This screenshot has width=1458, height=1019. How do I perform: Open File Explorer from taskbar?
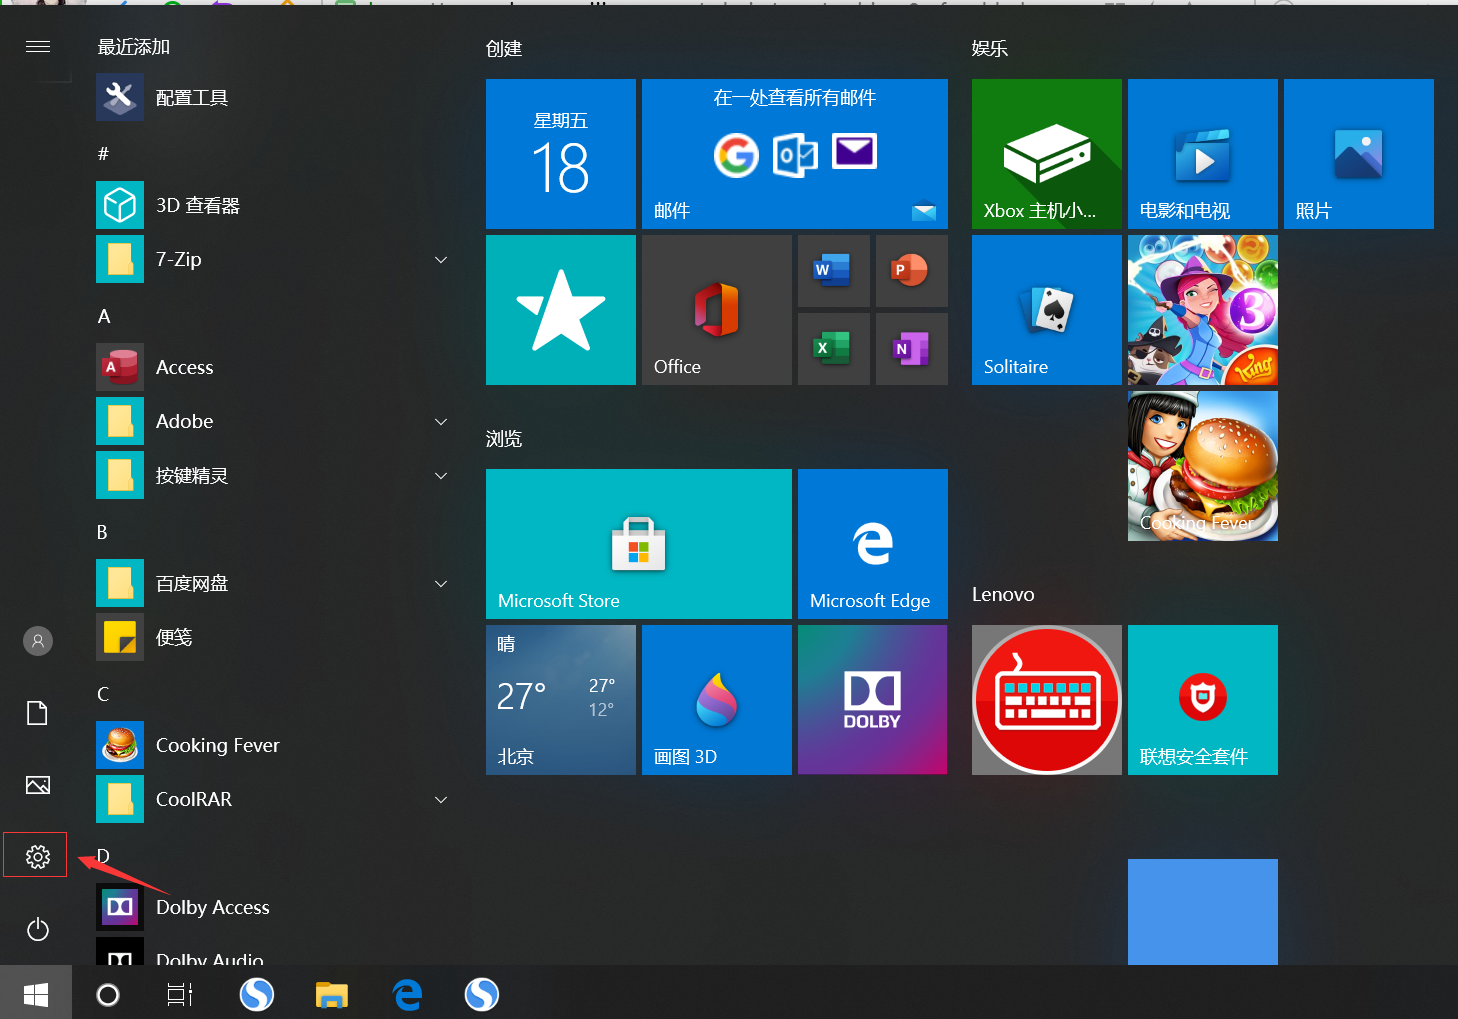332,994
